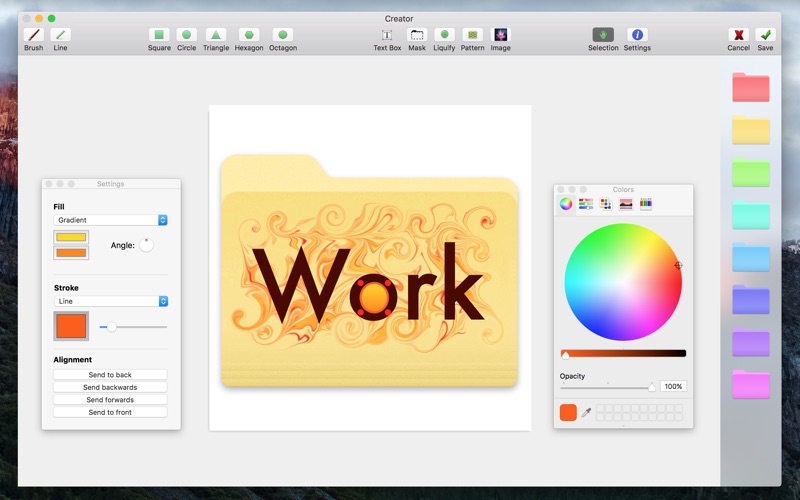This screenshot has width=800, height=500.
Task: Click Send backwards
Action: click(x=110, y=387)
